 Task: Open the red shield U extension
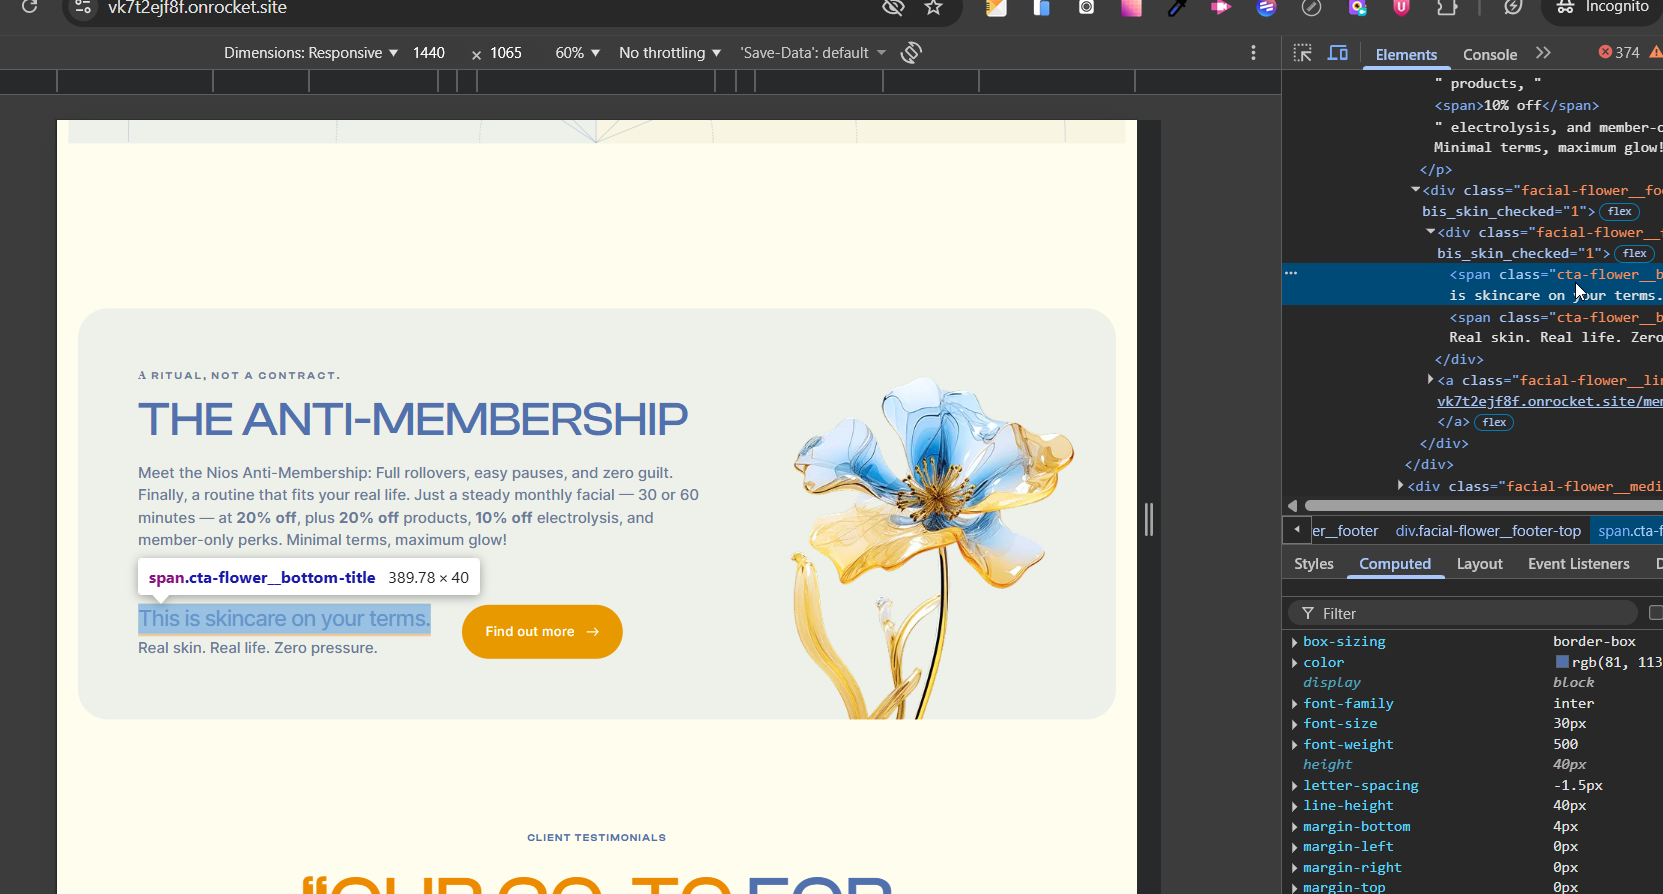tap(1401, 8)
